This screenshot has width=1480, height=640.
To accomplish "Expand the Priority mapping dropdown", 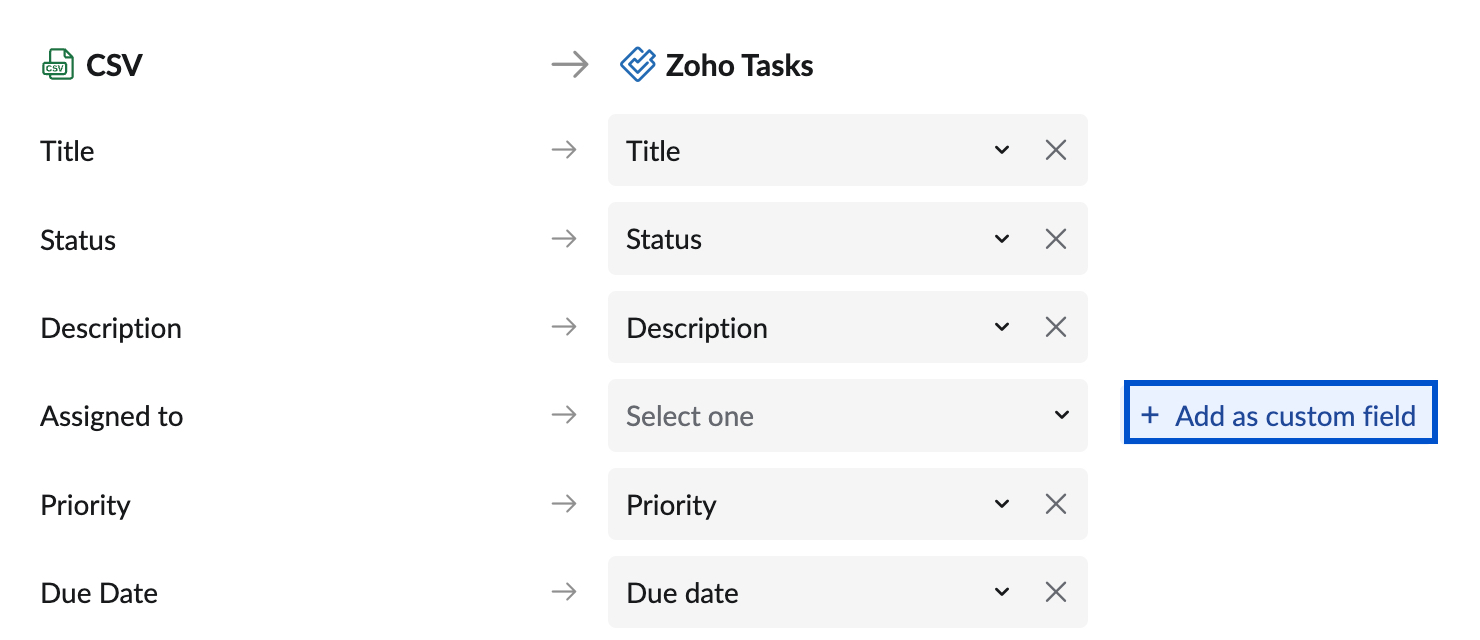I will 1001,505.
